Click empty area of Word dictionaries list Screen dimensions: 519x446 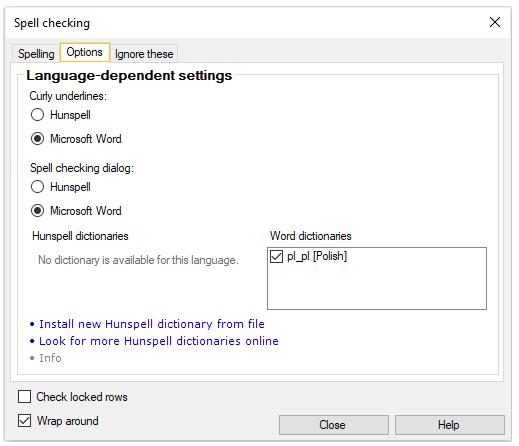(x=377, y=287)
